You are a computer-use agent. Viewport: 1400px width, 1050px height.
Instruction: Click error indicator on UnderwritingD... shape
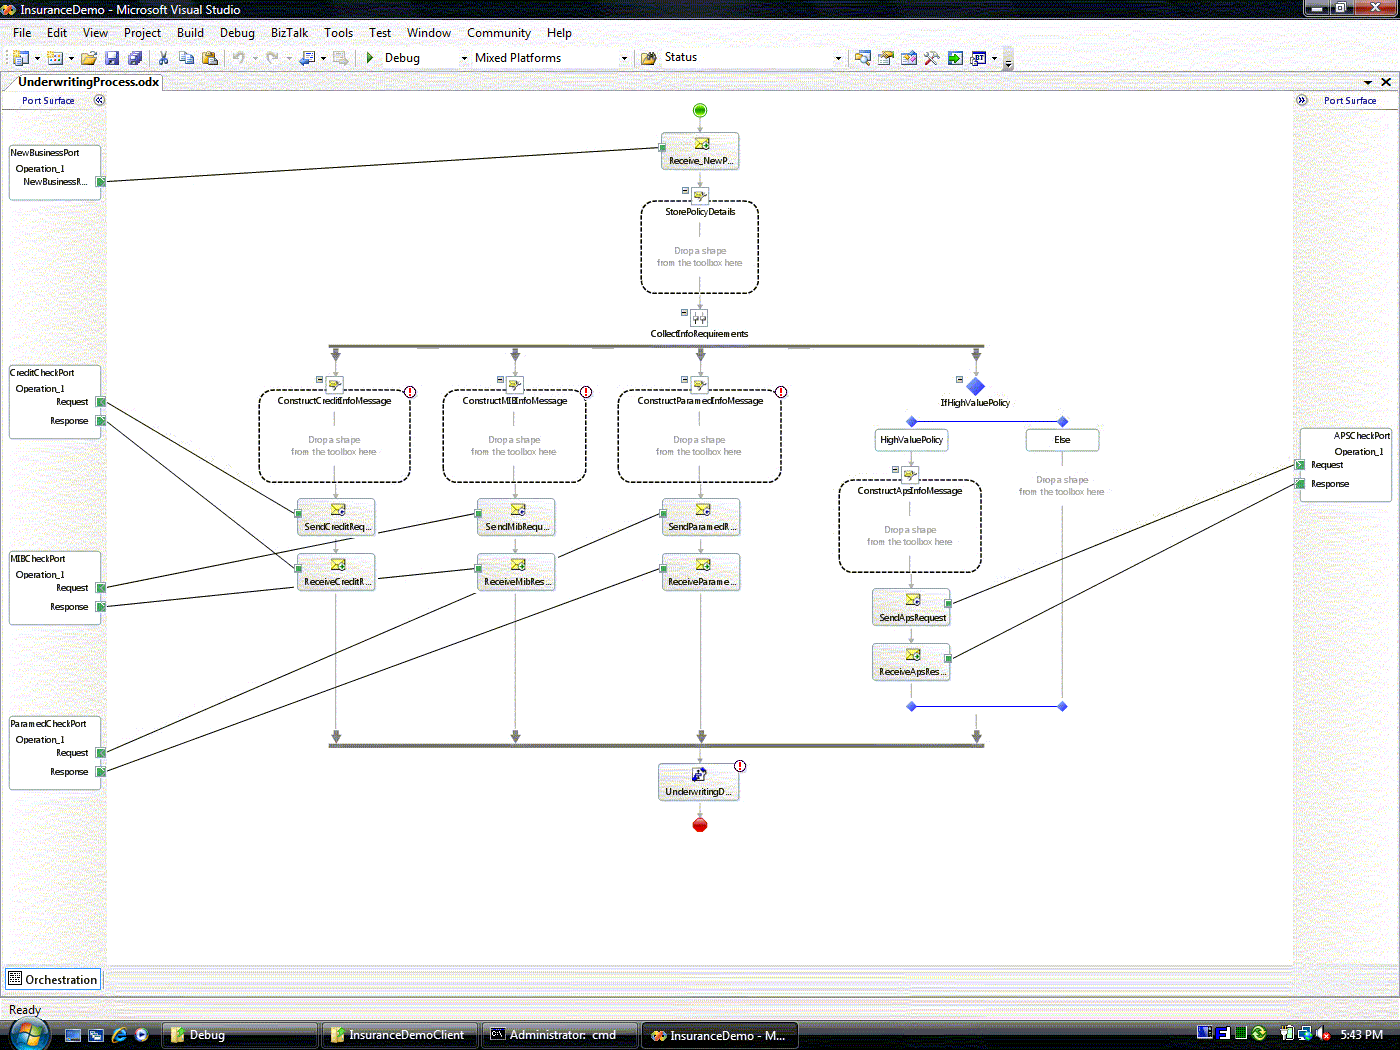(740, 766)
